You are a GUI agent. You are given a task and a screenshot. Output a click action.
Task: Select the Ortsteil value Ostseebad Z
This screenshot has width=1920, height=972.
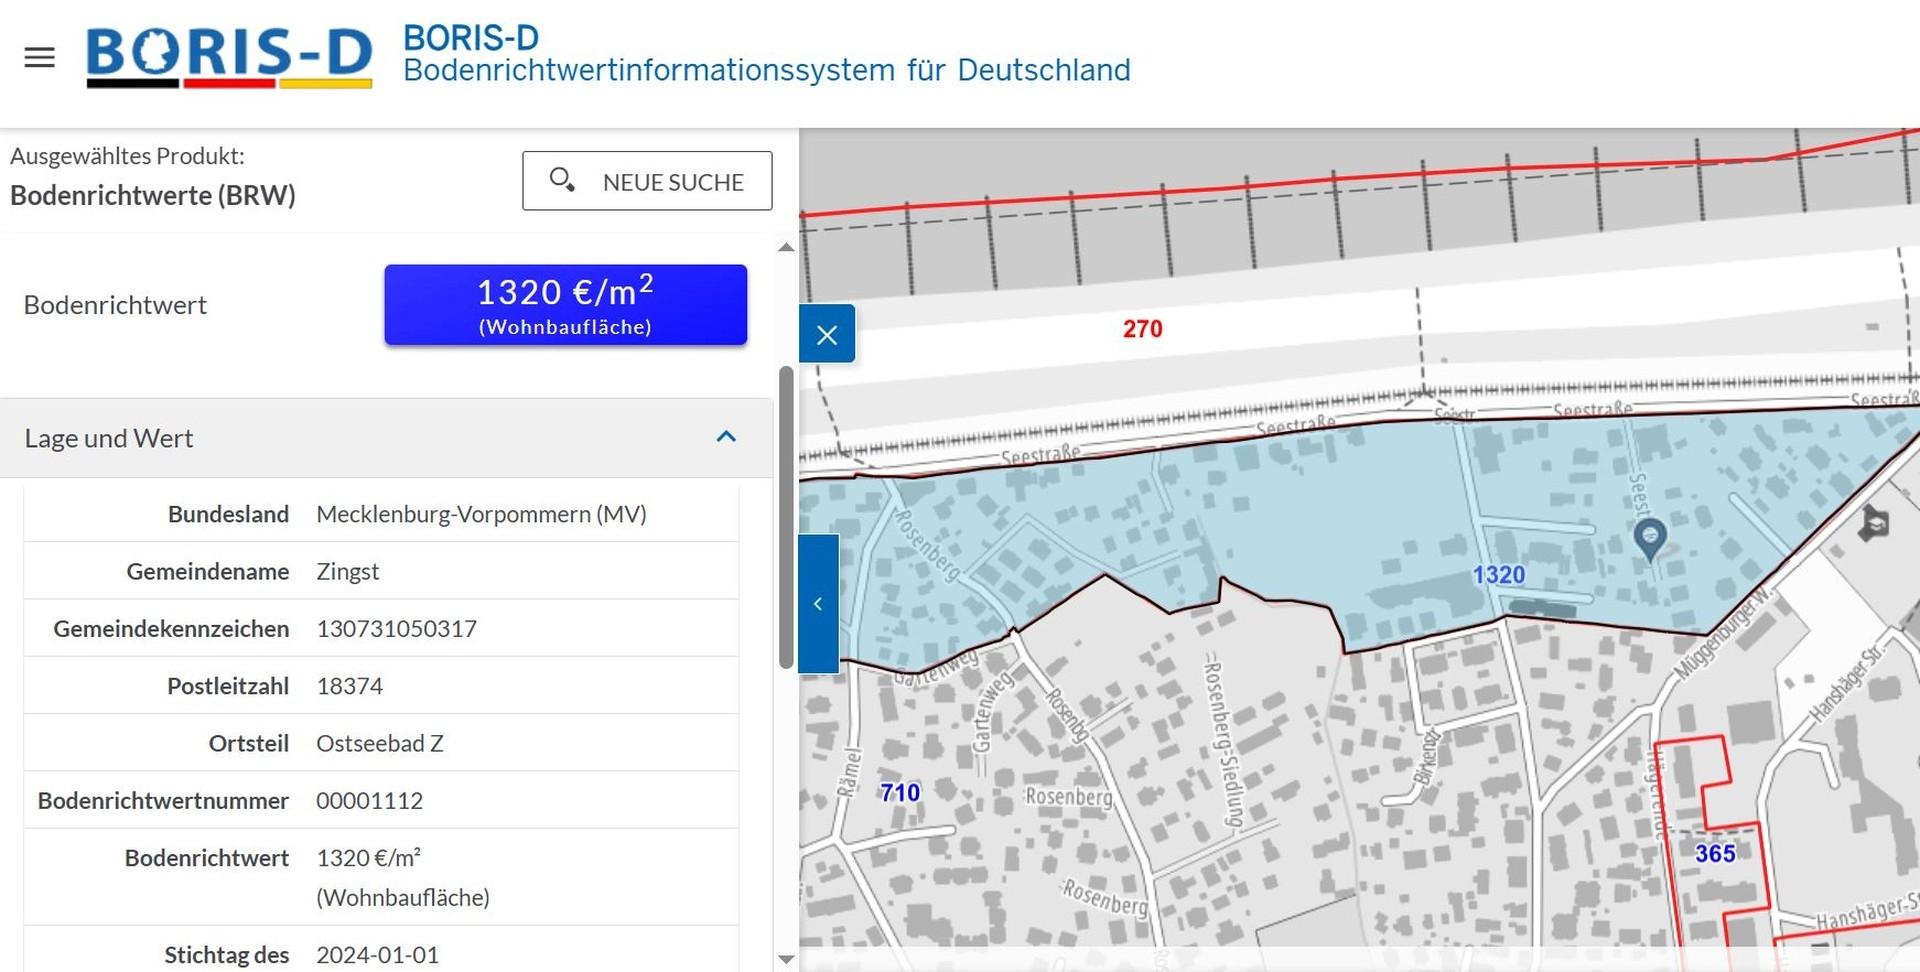[x=380, y=743]
